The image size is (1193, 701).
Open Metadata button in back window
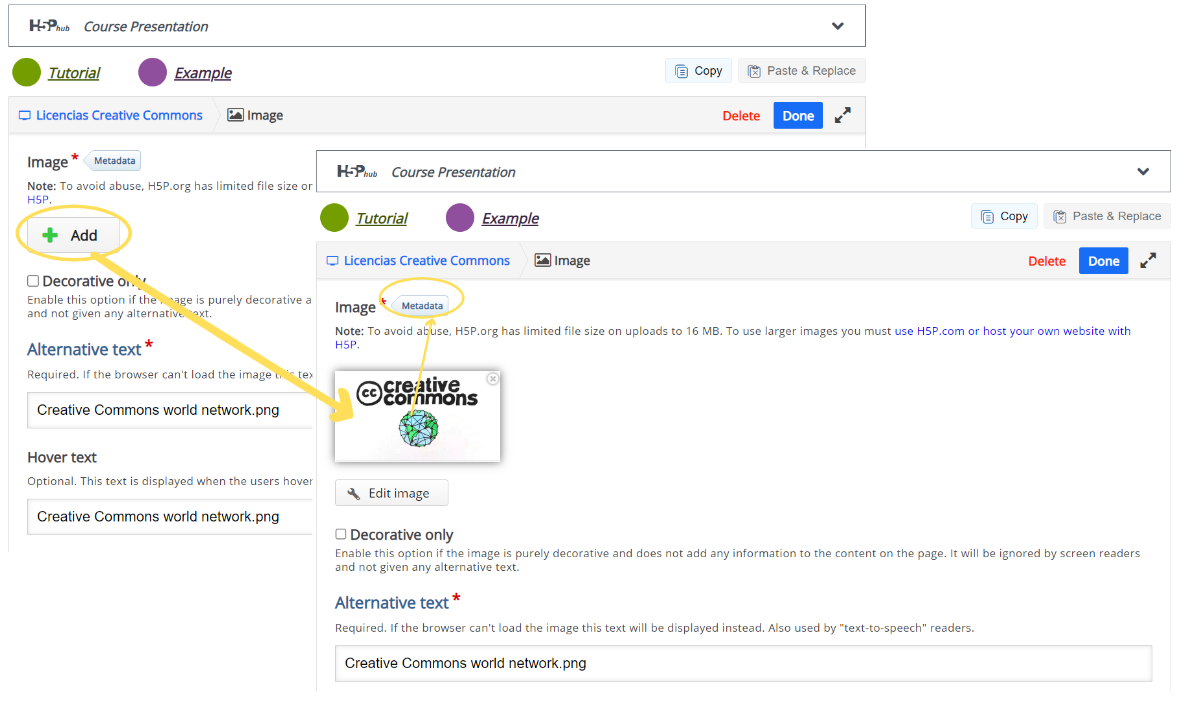pyautogui.click(x=114, y=161)
